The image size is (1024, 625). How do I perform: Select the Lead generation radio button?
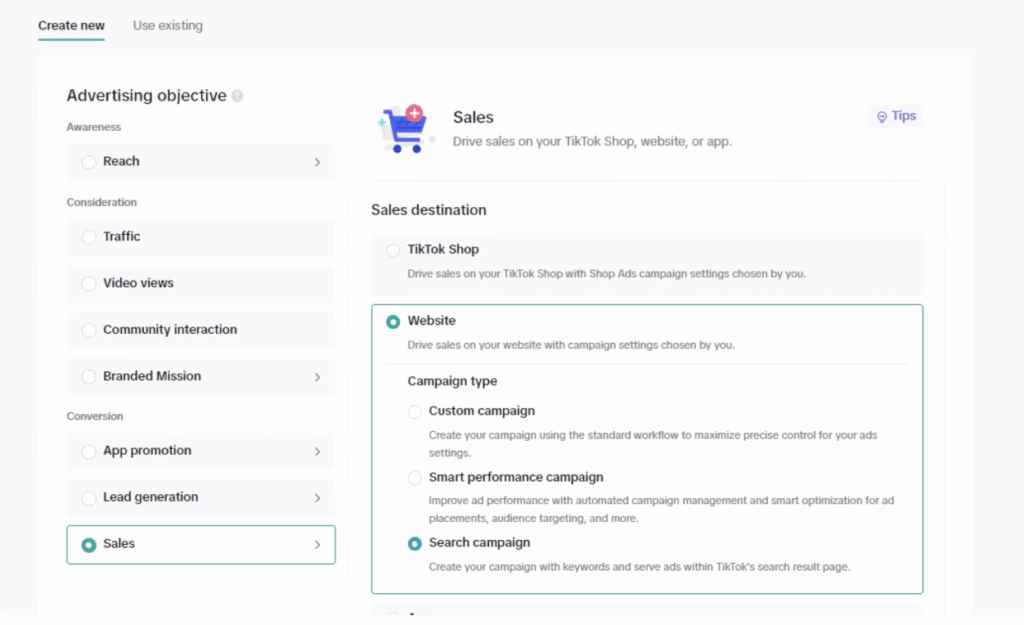(x=89, y=498)
